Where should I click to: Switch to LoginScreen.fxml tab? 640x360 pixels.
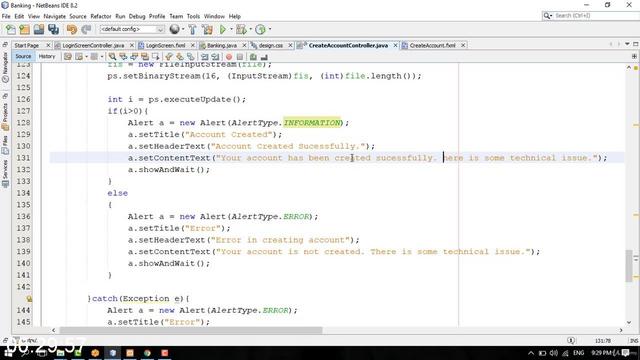tap(165, 45)
